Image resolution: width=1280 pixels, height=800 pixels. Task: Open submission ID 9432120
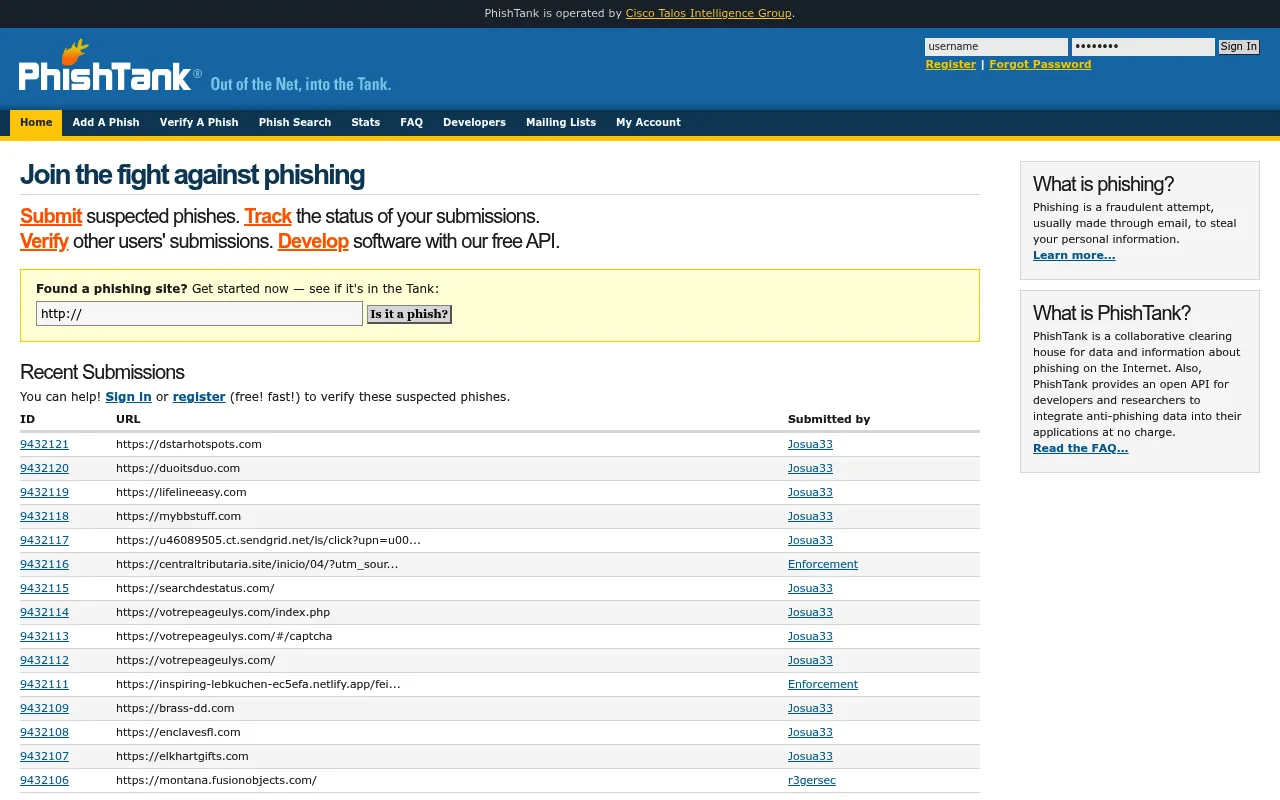tap(44, 468)
